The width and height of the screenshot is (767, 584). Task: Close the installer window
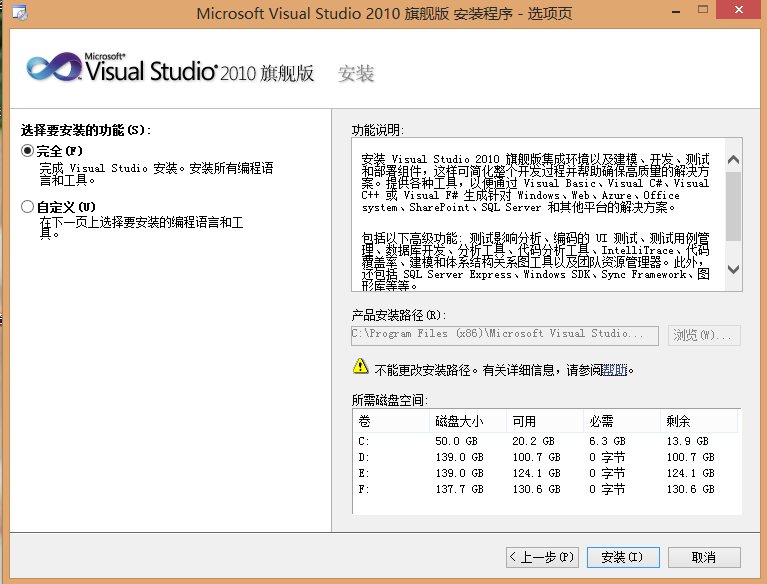[x=739, y=10]
